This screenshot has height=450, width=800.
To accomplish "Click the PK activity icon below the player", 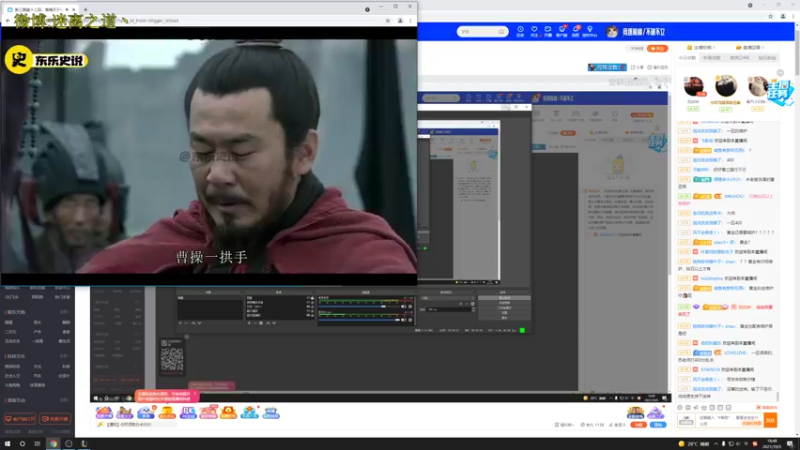I will click(x=188, y=412).
